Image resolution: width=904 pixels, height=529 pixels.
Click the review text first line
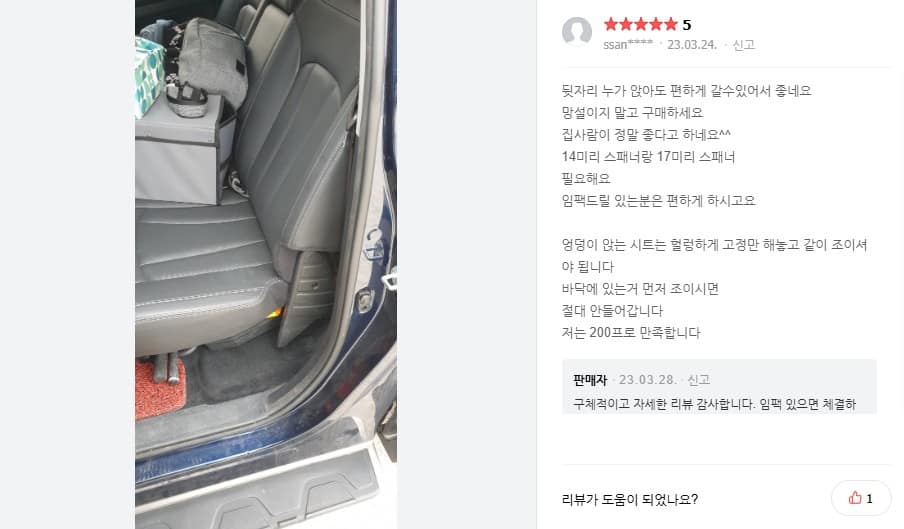click(x=686, y=90)
